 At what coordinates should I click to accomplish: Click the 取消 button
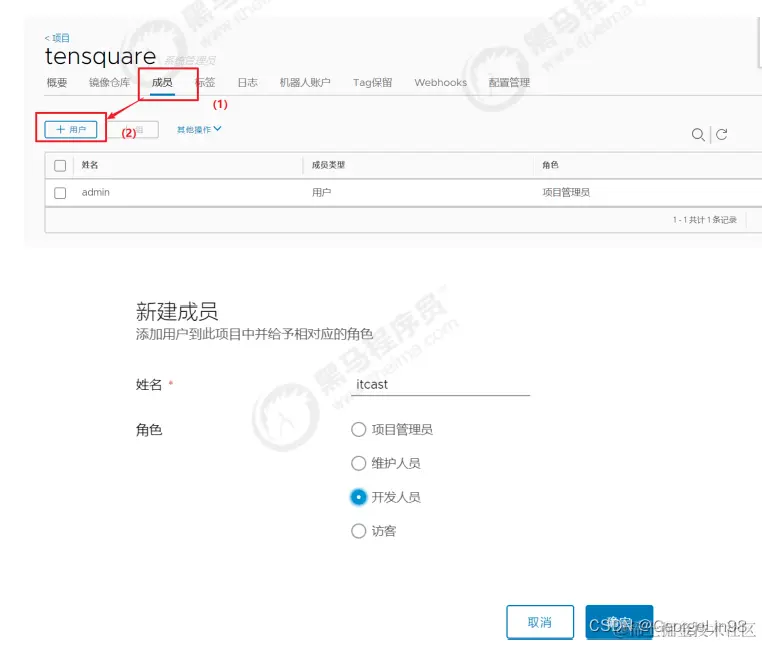[x=540, y=622]
